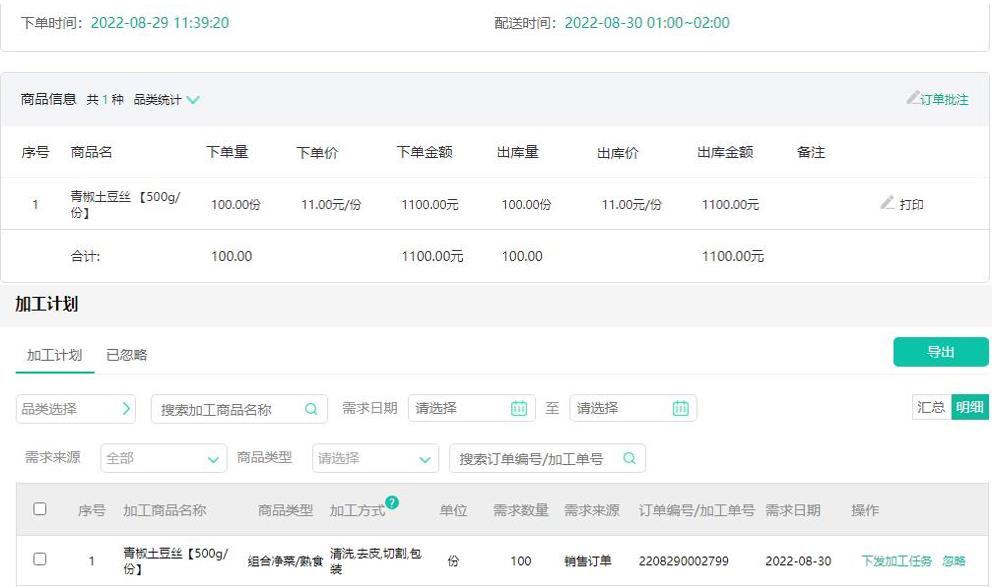Viewport: 992px width, 587px height.
Task: Click the green 导出 export button
Action: click(x=939, y=351)
